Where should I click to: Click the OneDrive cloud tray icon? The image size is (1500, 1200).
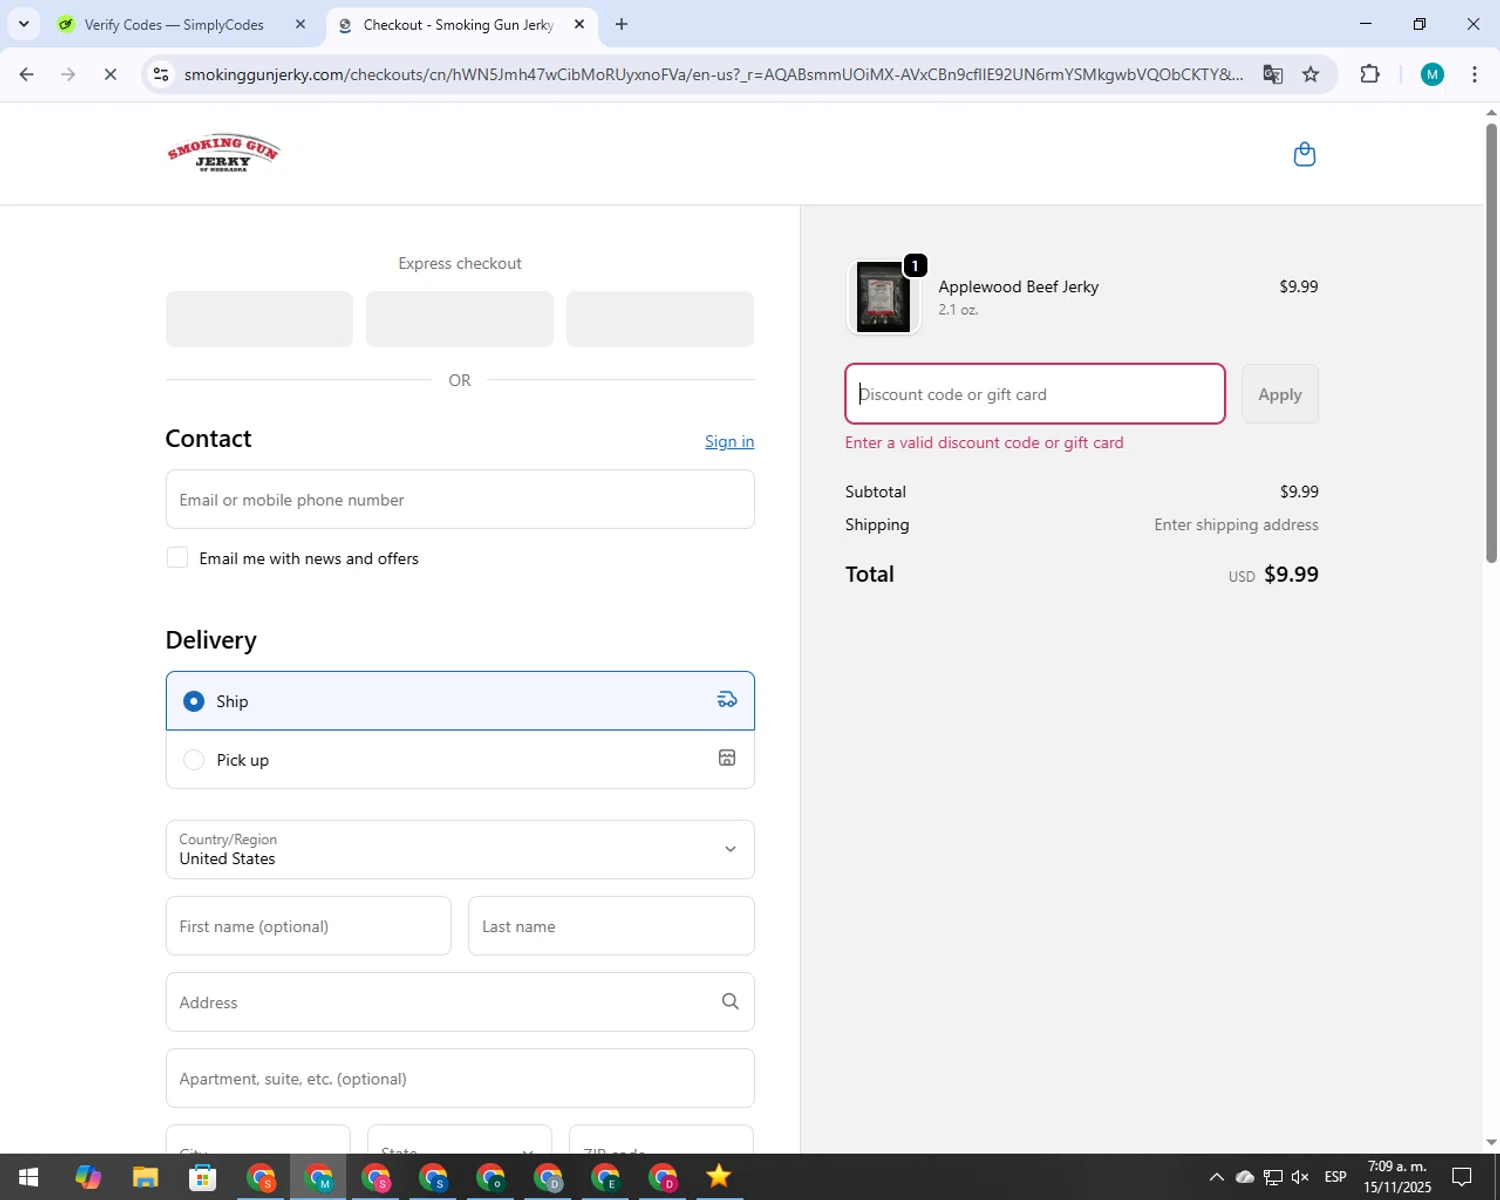click(x=1245, y=1177)
